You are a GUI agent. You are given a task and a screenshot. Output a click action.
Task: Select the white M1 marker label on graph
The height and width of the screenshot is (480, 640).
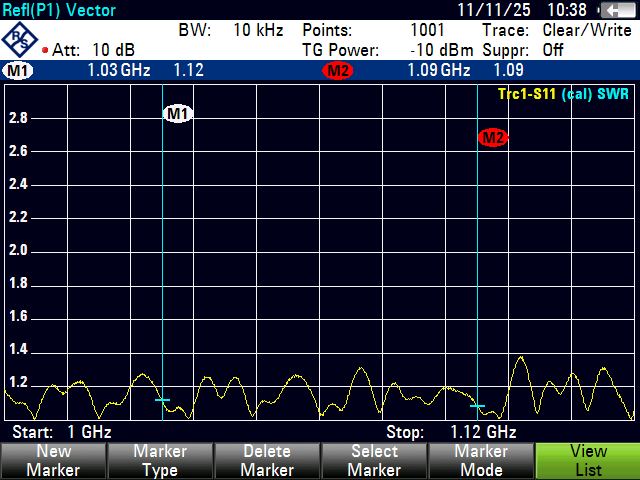pyautogui.click(x=178, y=113)
